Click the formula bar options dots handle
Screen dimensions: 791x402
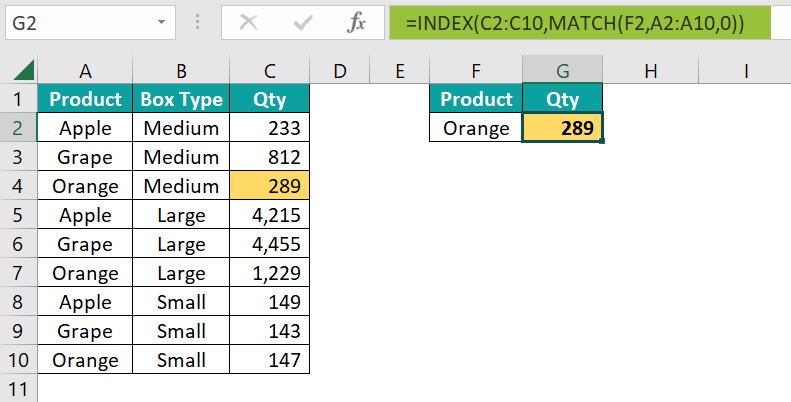198,22
